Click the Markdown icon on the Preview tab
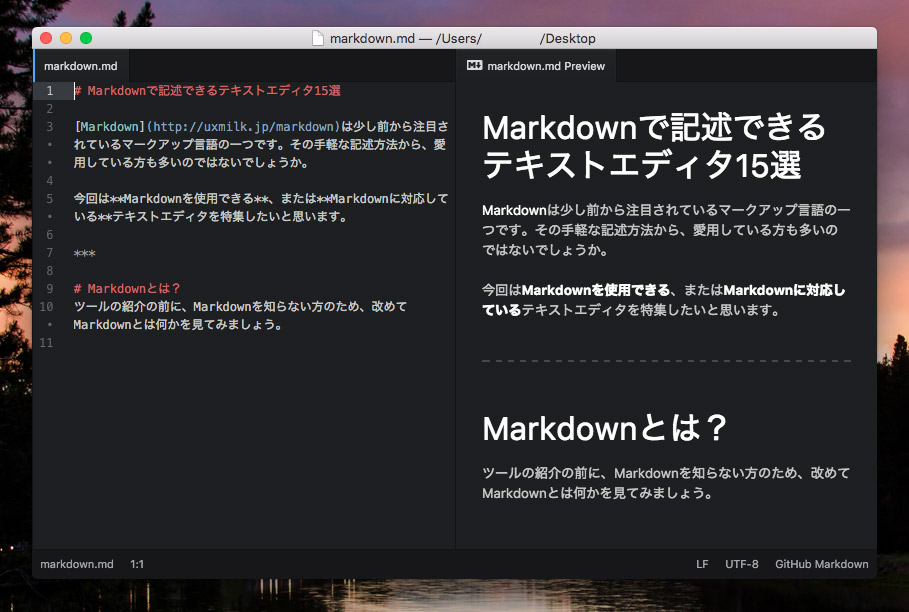 tap(475, 66)
